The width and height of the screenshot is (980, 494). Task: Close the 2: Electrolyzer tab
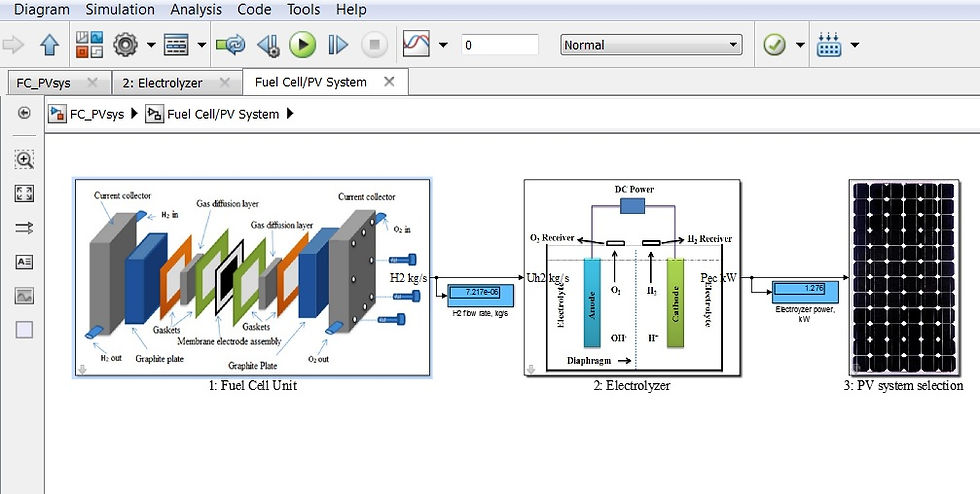click(x=225, y=83)
